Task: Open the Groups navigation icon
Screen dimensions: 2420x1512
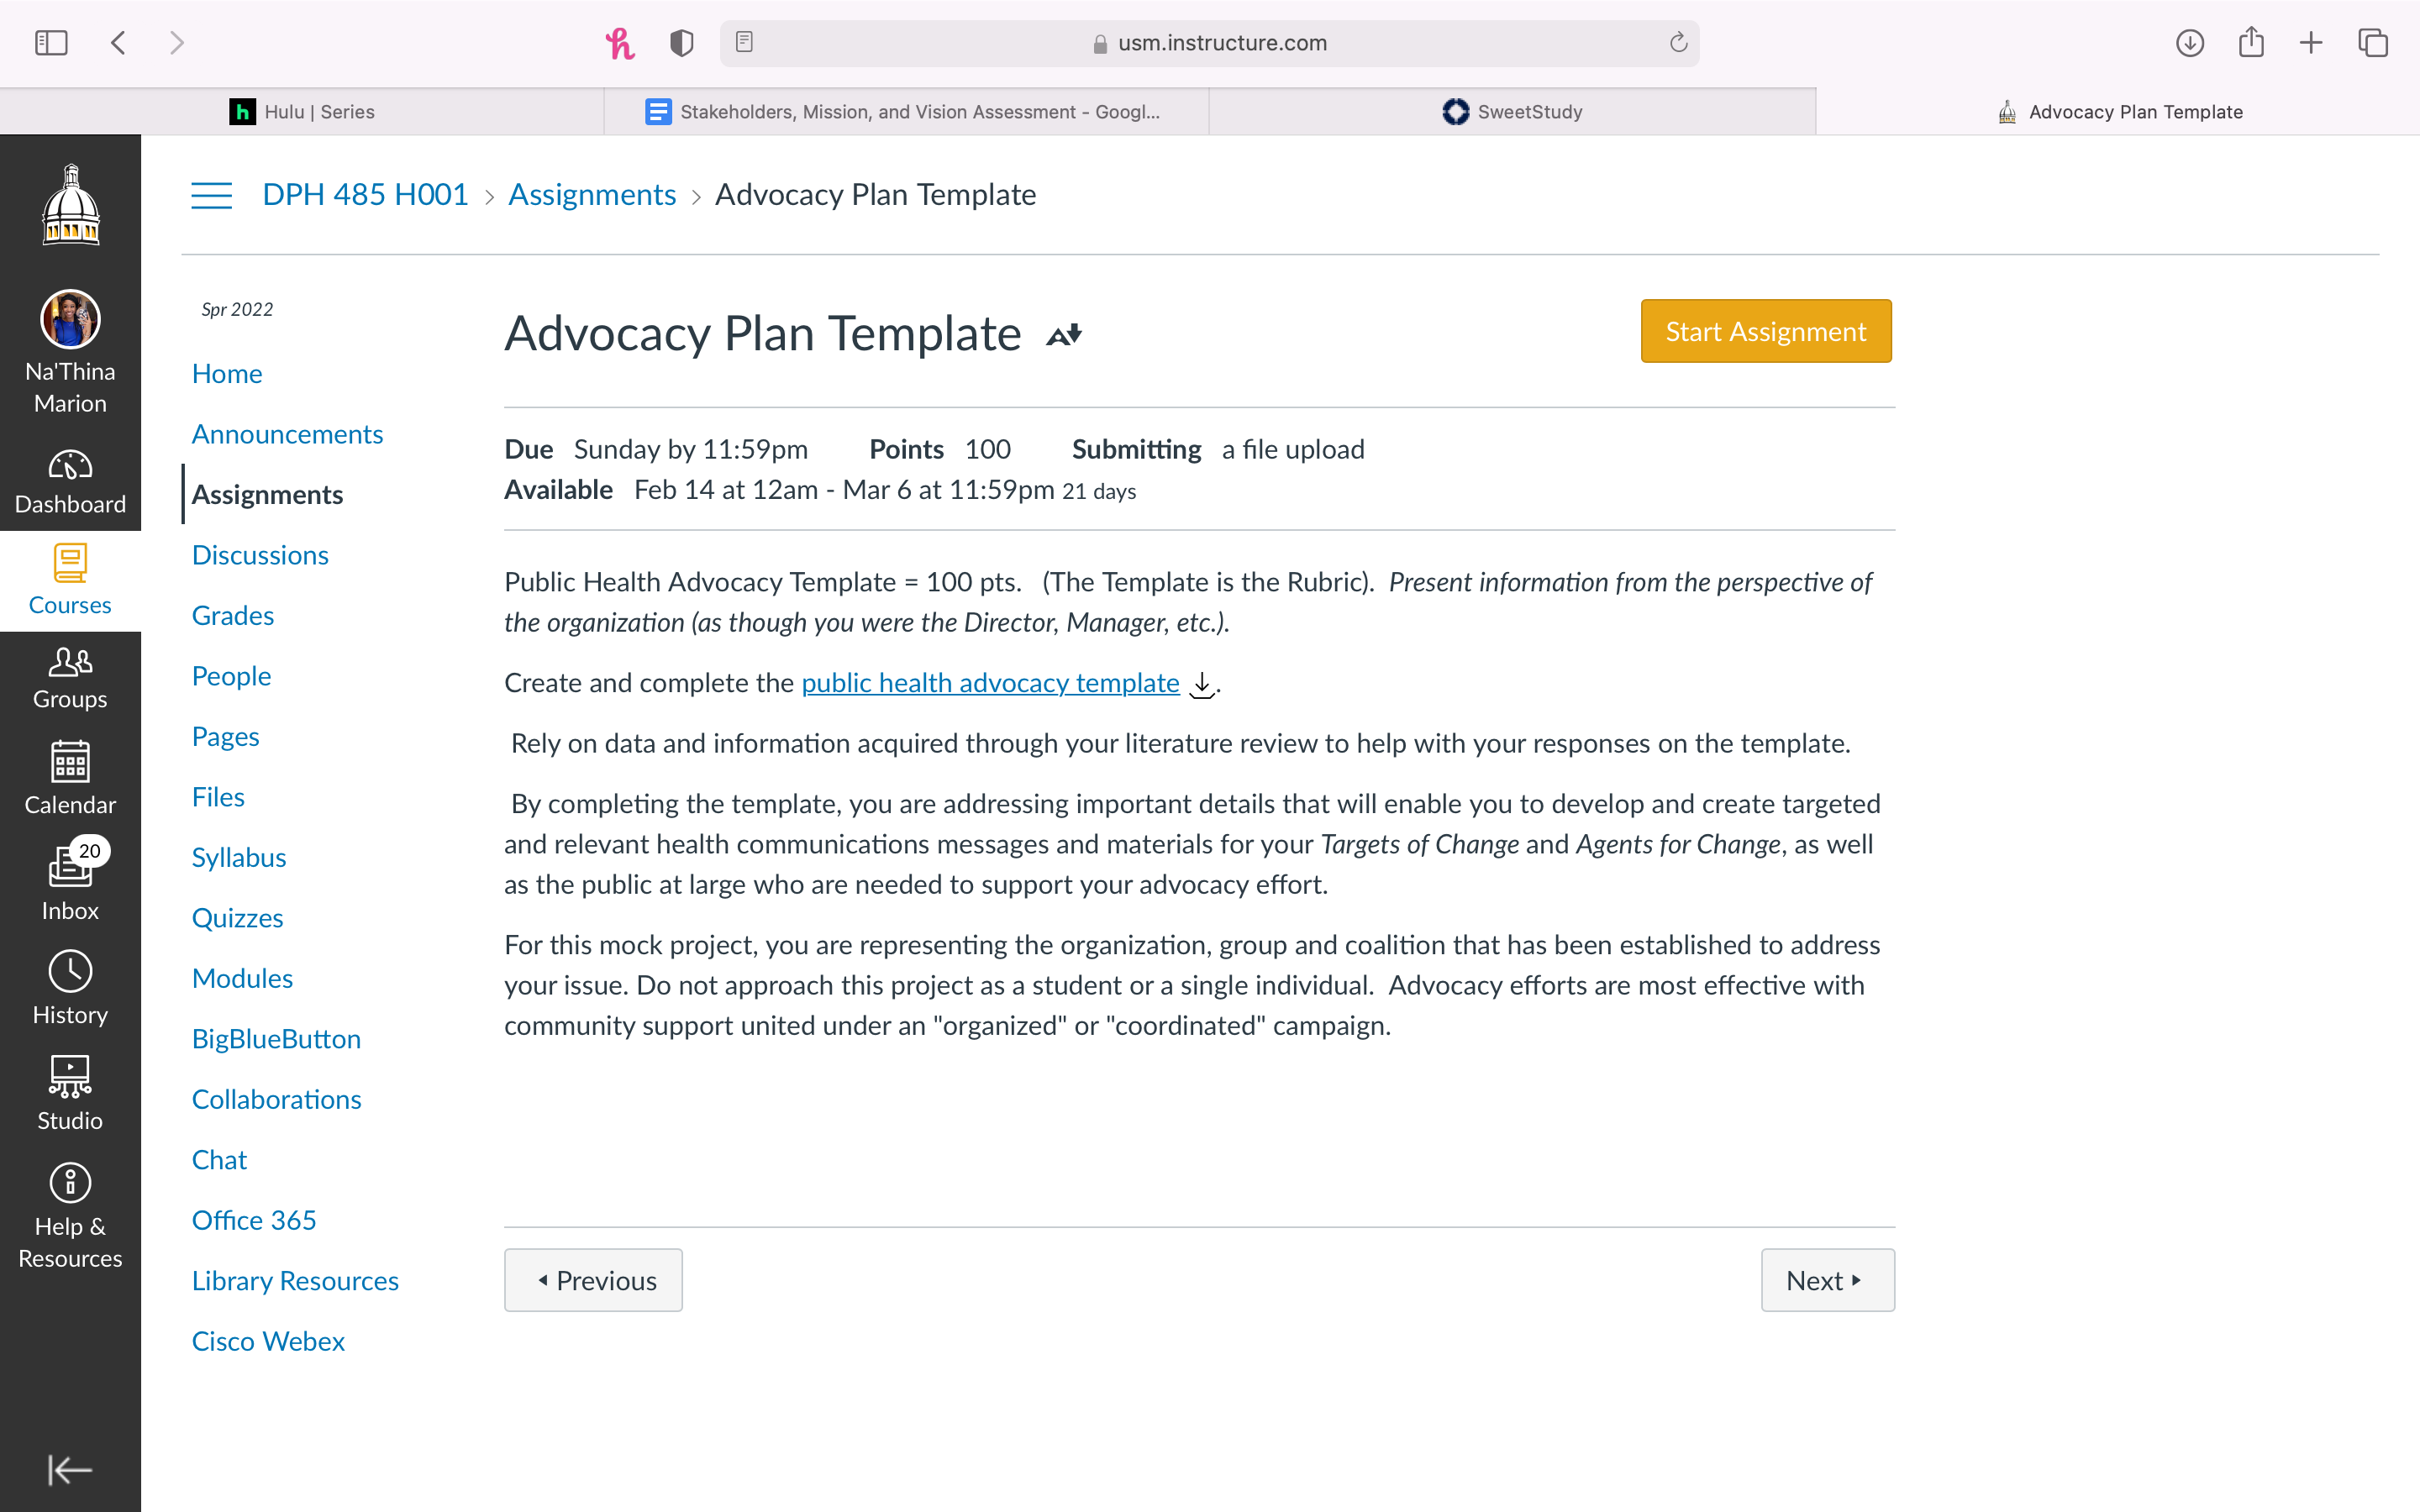Action: point(70,679)
